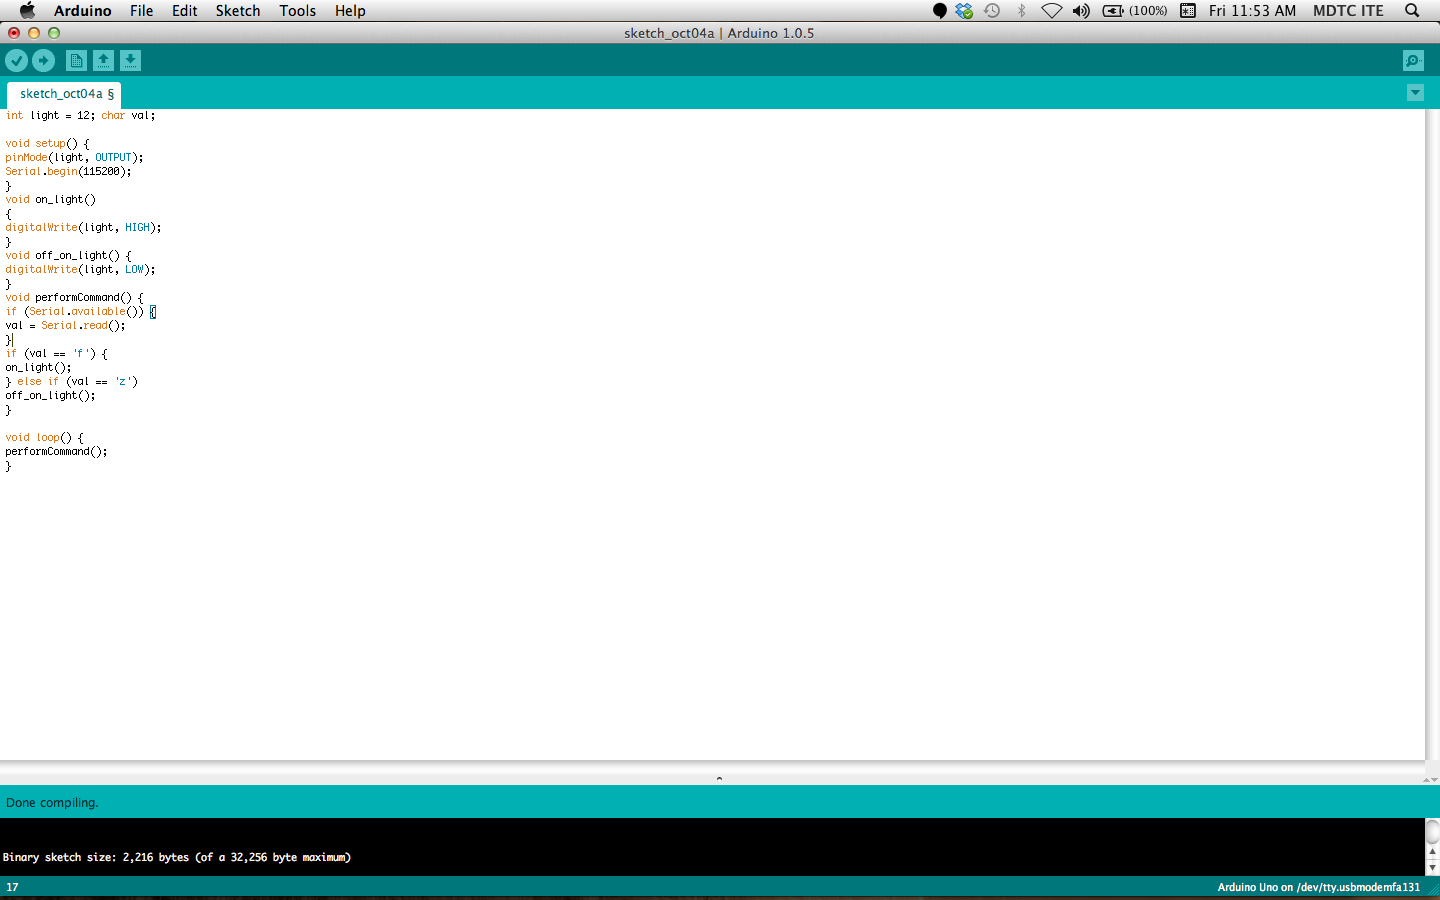Open the Serial Monitor icon
The image size is (1440, 900).
click(1413, 61)
